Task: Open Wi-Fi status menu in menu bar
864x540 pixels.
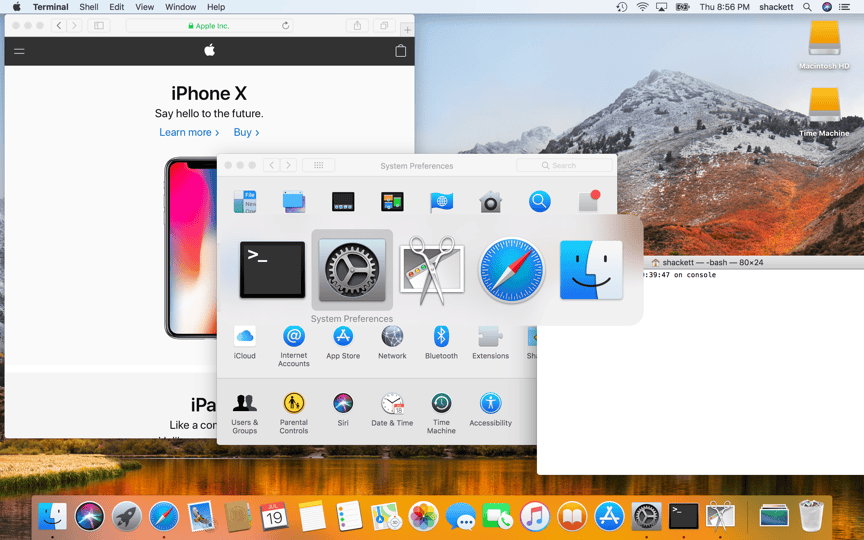Action: tap(642, 7)
